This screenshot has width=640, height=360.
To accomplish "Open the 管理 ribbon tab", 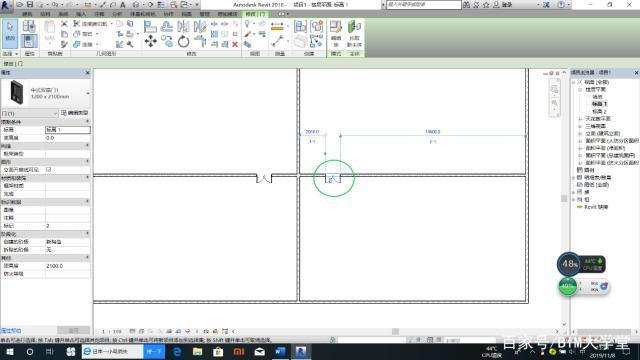I will coord(204,14).
